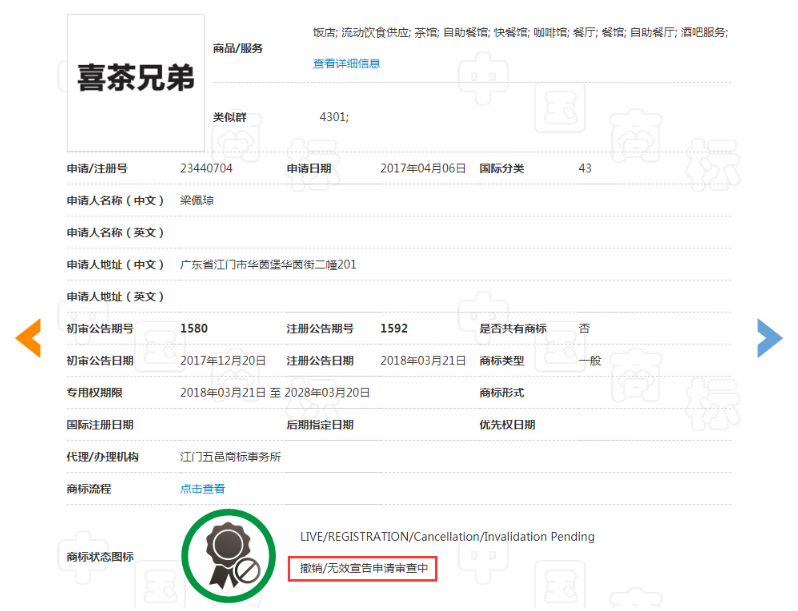Screen dimensions: 798x611
Task: Select registration announcement number 1592
Action: 394,329
